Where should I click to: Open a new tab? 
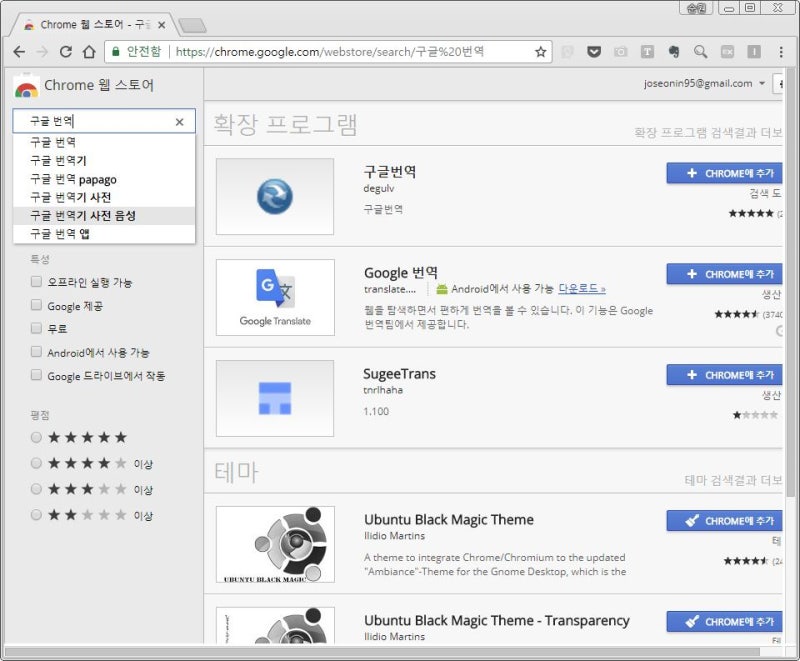193,25
